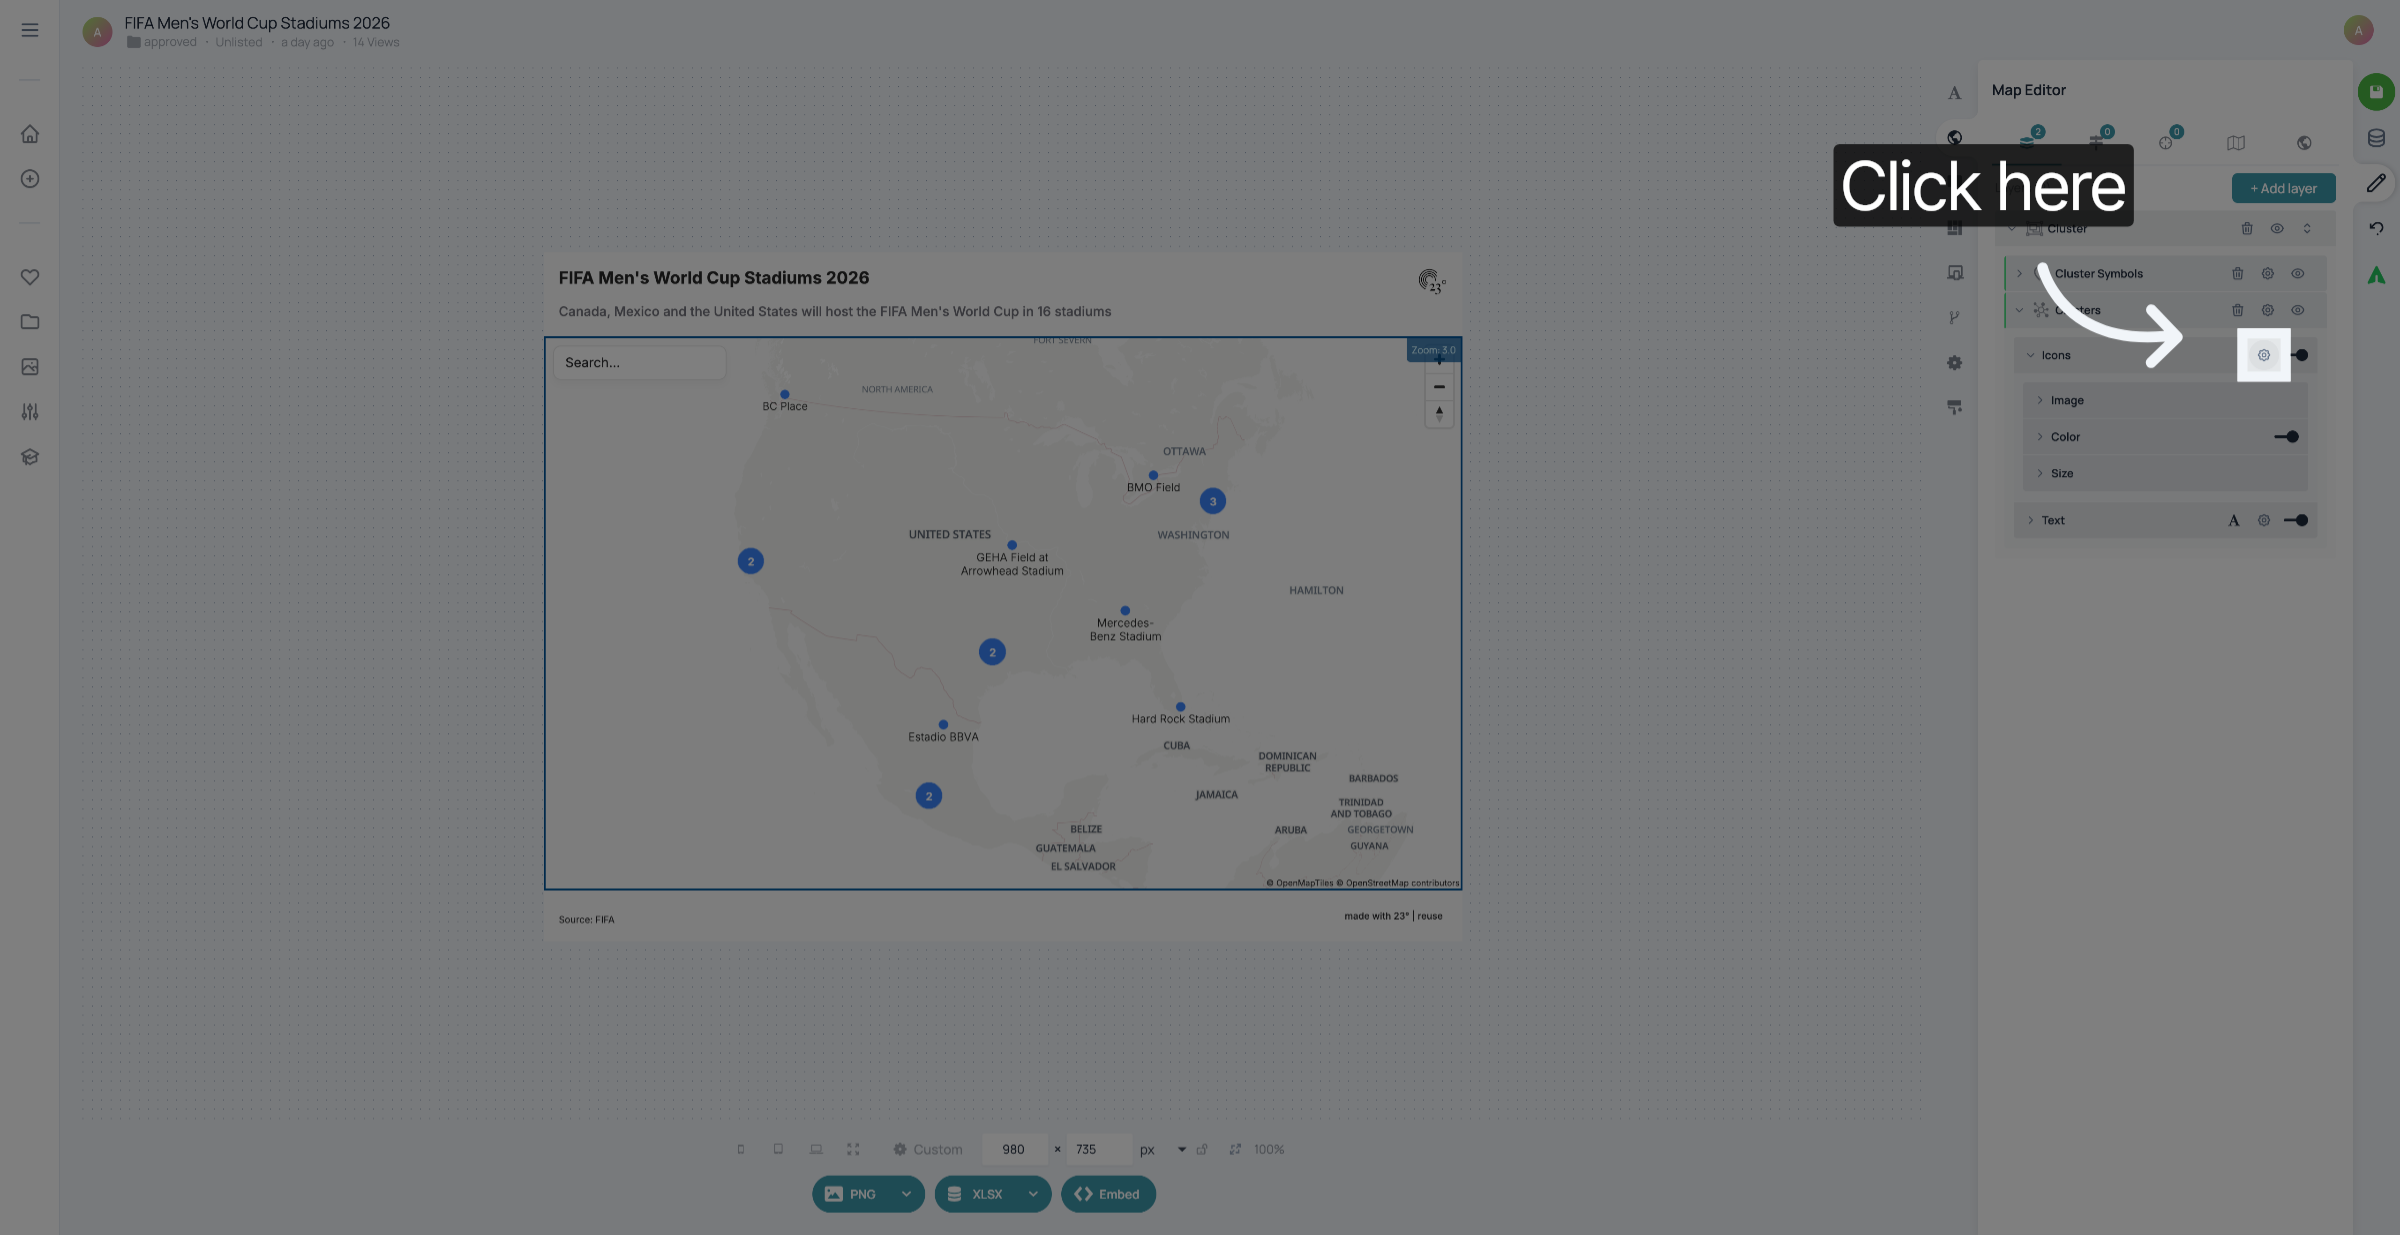Expand the Image section

[x=2040, y=400]
